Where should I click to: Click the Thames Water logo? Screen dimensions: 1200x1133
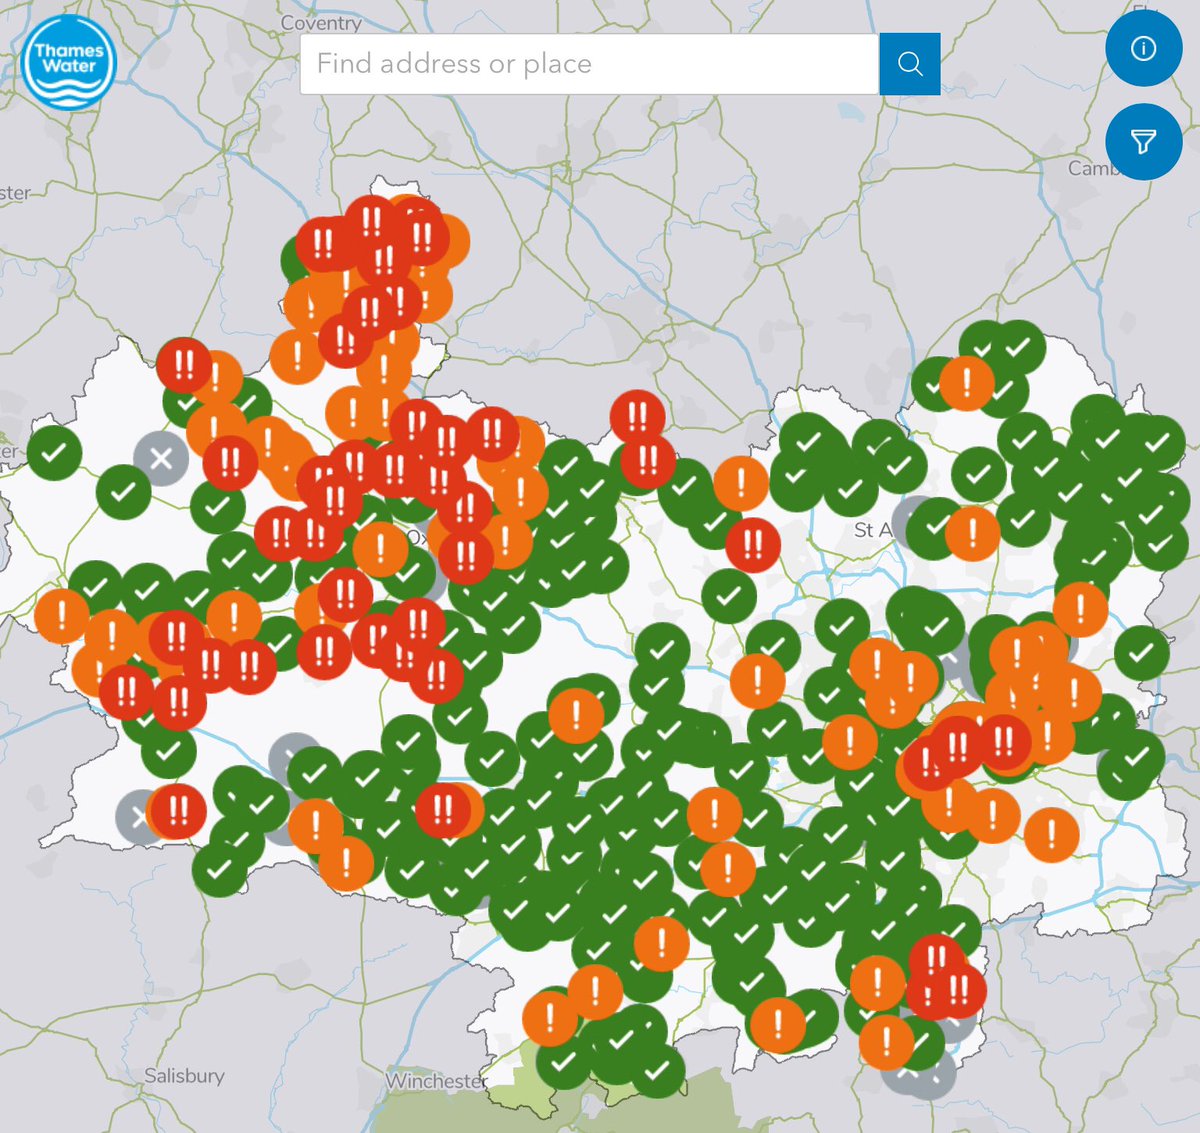67,62
